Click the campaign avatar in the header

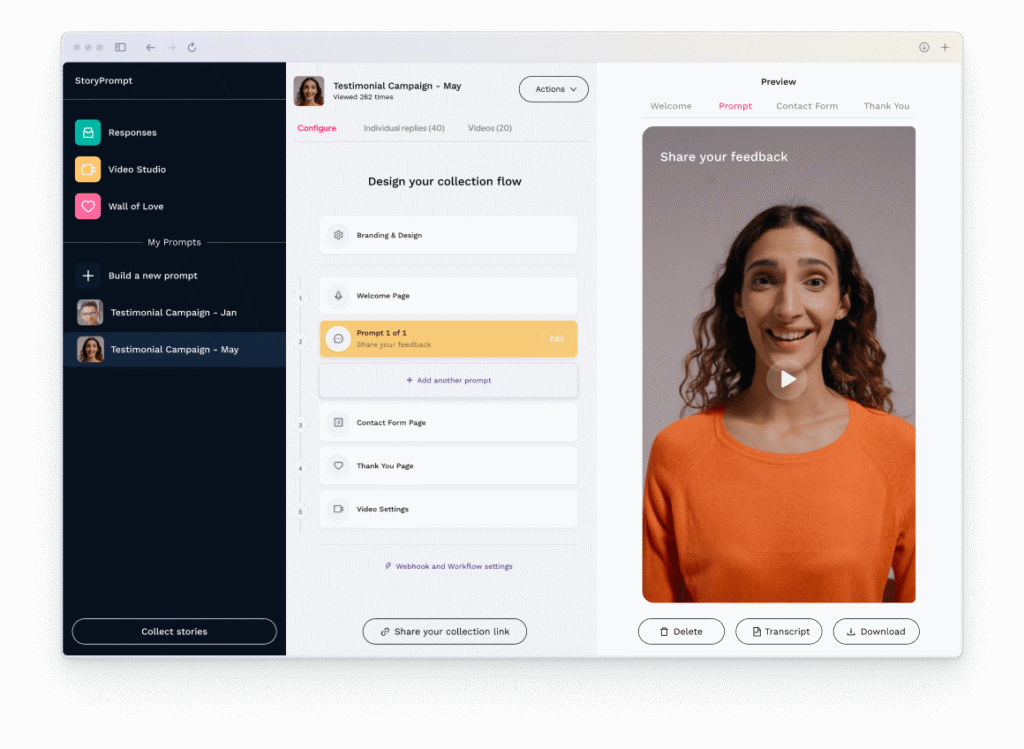click(x=309, y=91)
